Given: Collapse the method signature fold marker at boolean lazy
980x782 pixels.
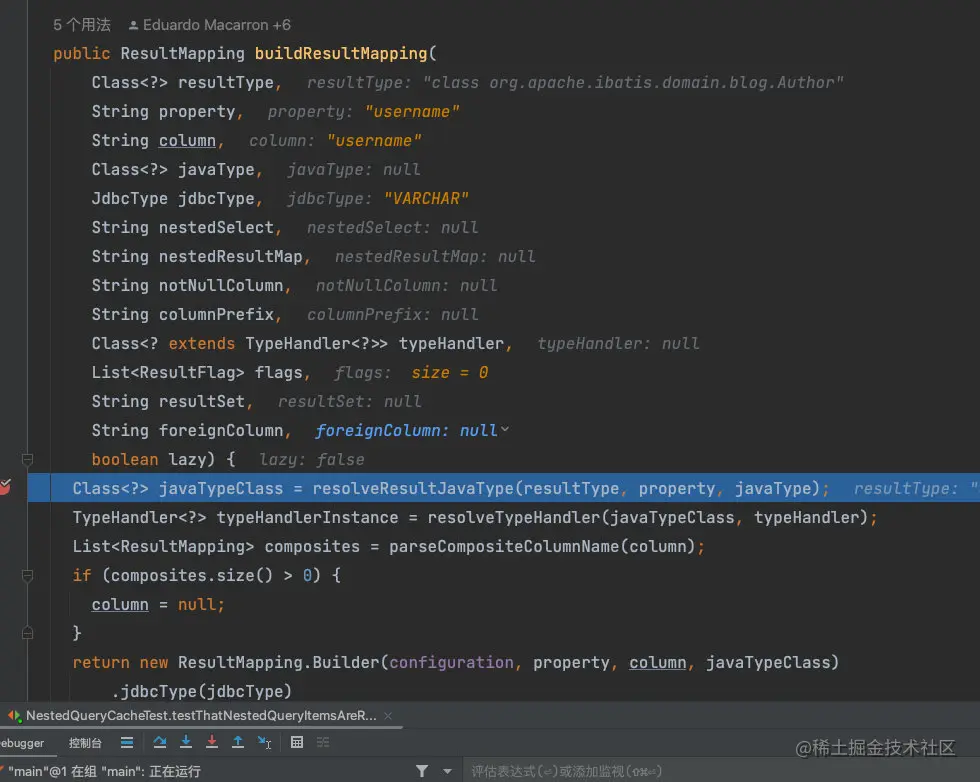Looking at the screenshot, I should pos(27,459).
